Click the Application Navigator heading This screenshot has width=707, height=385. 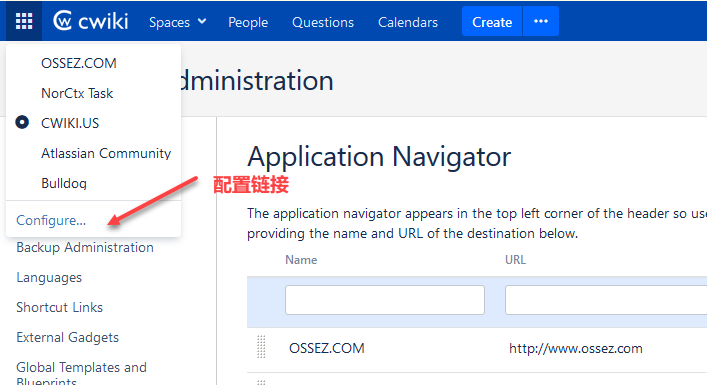(379, 157)
